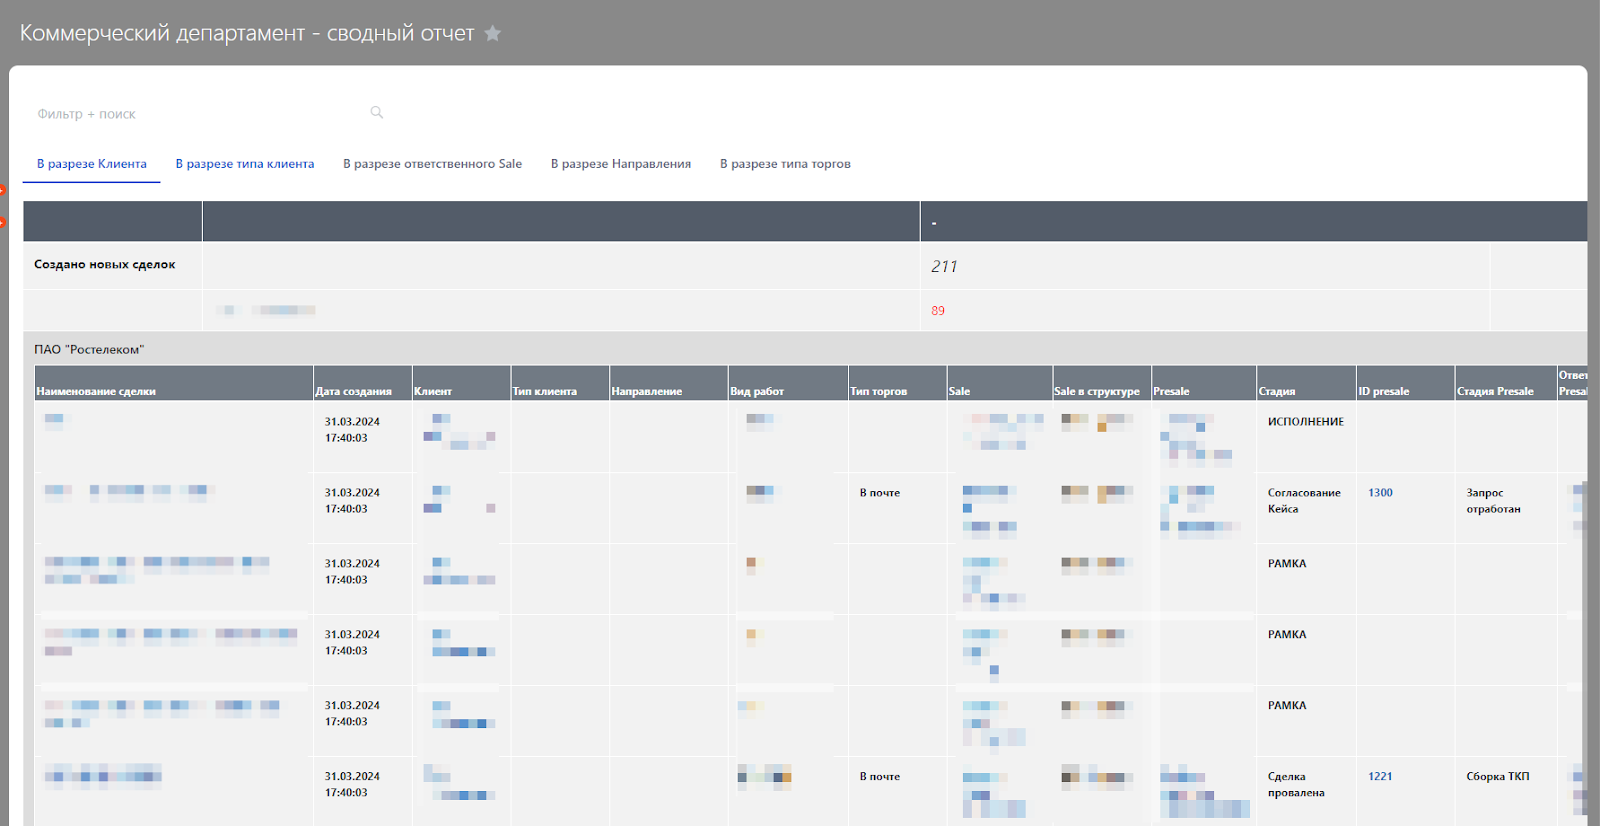Click the "Стадия Presale" column header
This screenshot has height=826, width=1600.
pos(1495,391)
